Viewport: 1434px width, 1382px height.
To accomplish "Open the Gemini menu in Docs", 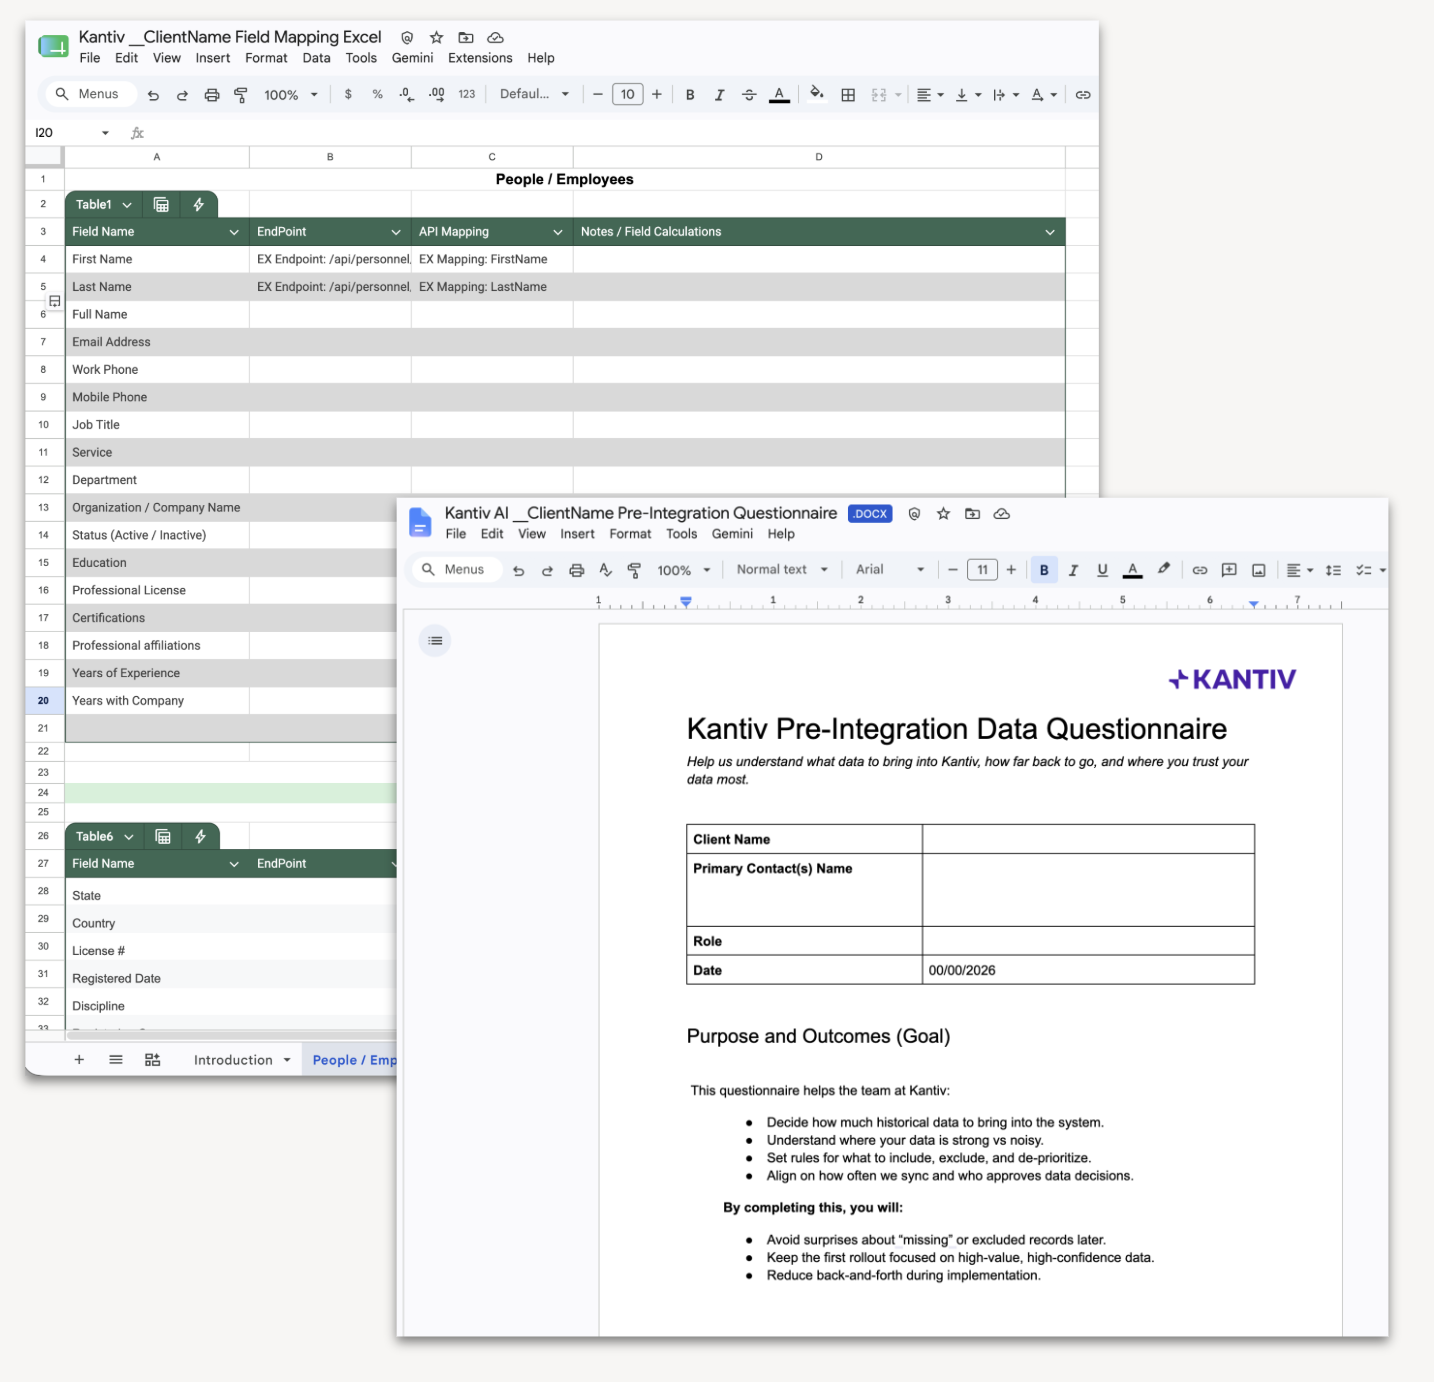I will pos(732,534).
